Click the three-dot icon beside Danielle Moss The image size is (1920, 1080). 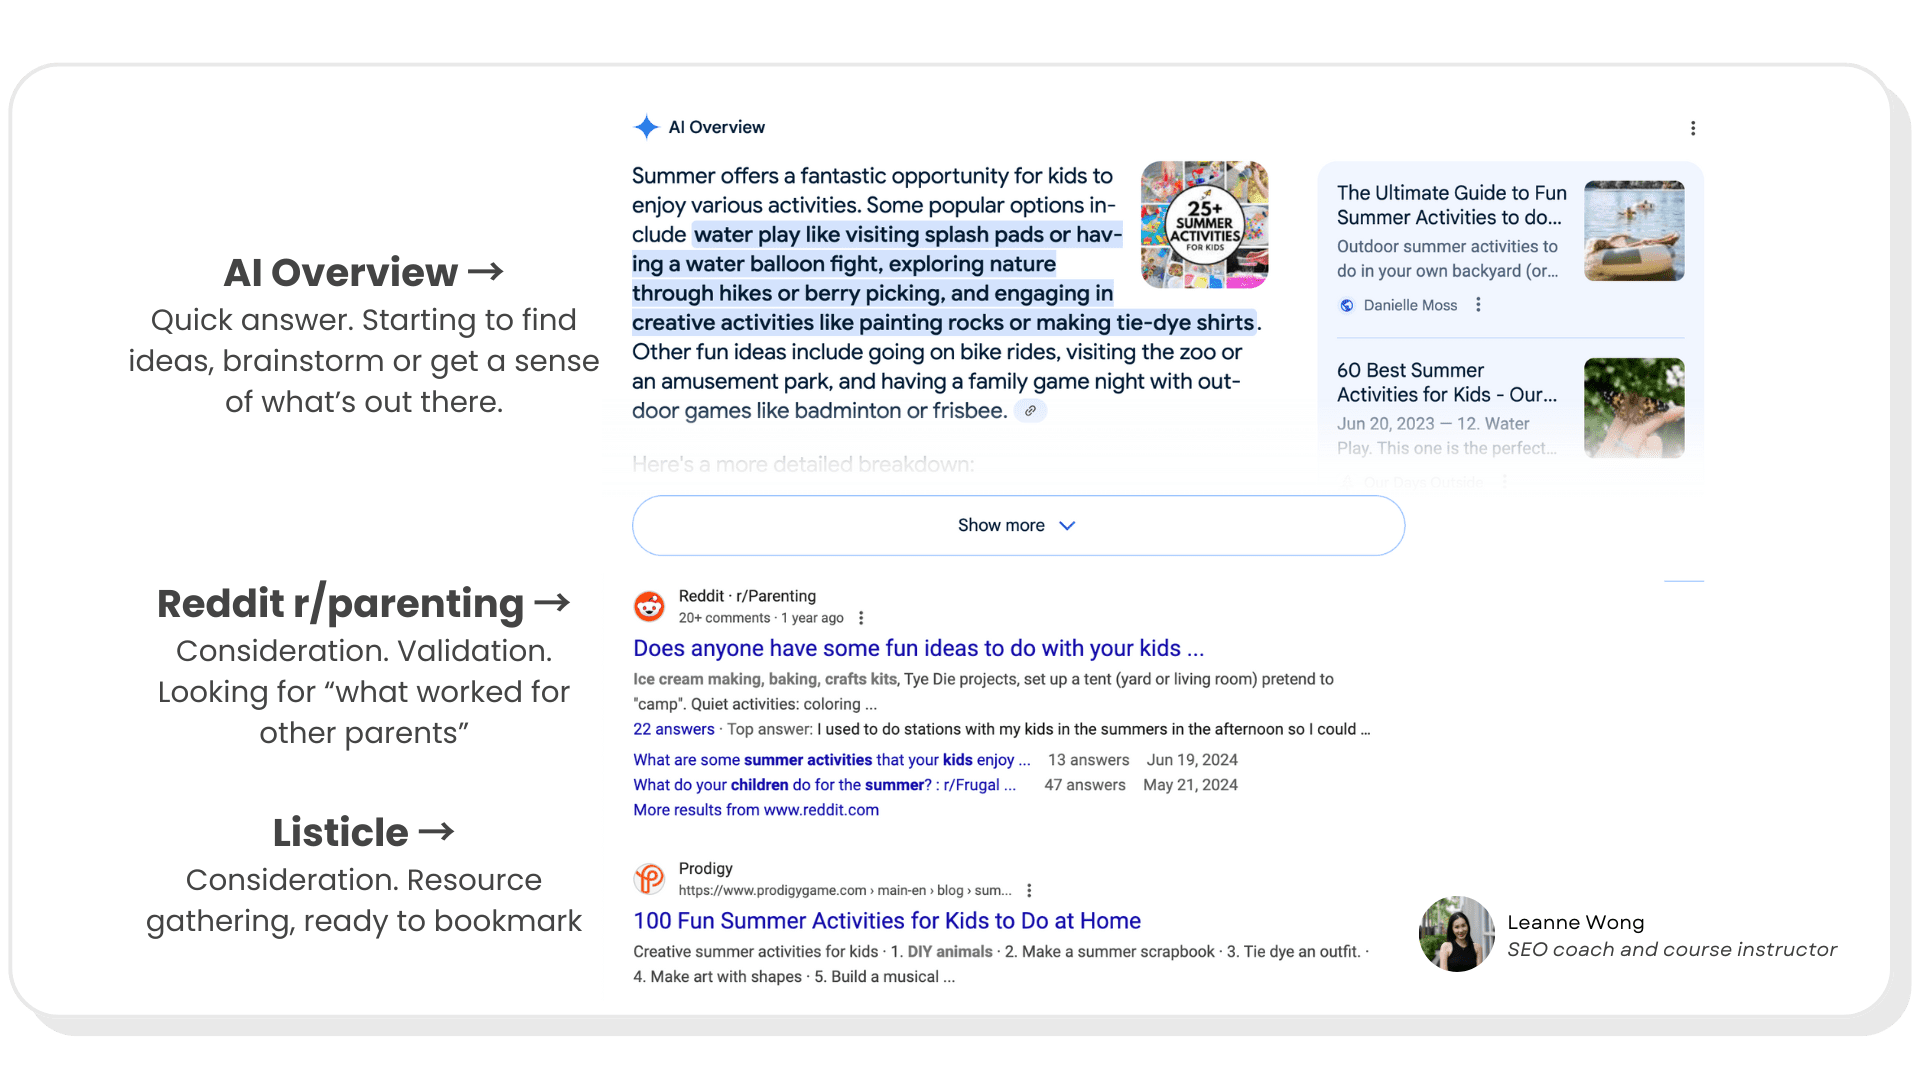point(1478,305)
